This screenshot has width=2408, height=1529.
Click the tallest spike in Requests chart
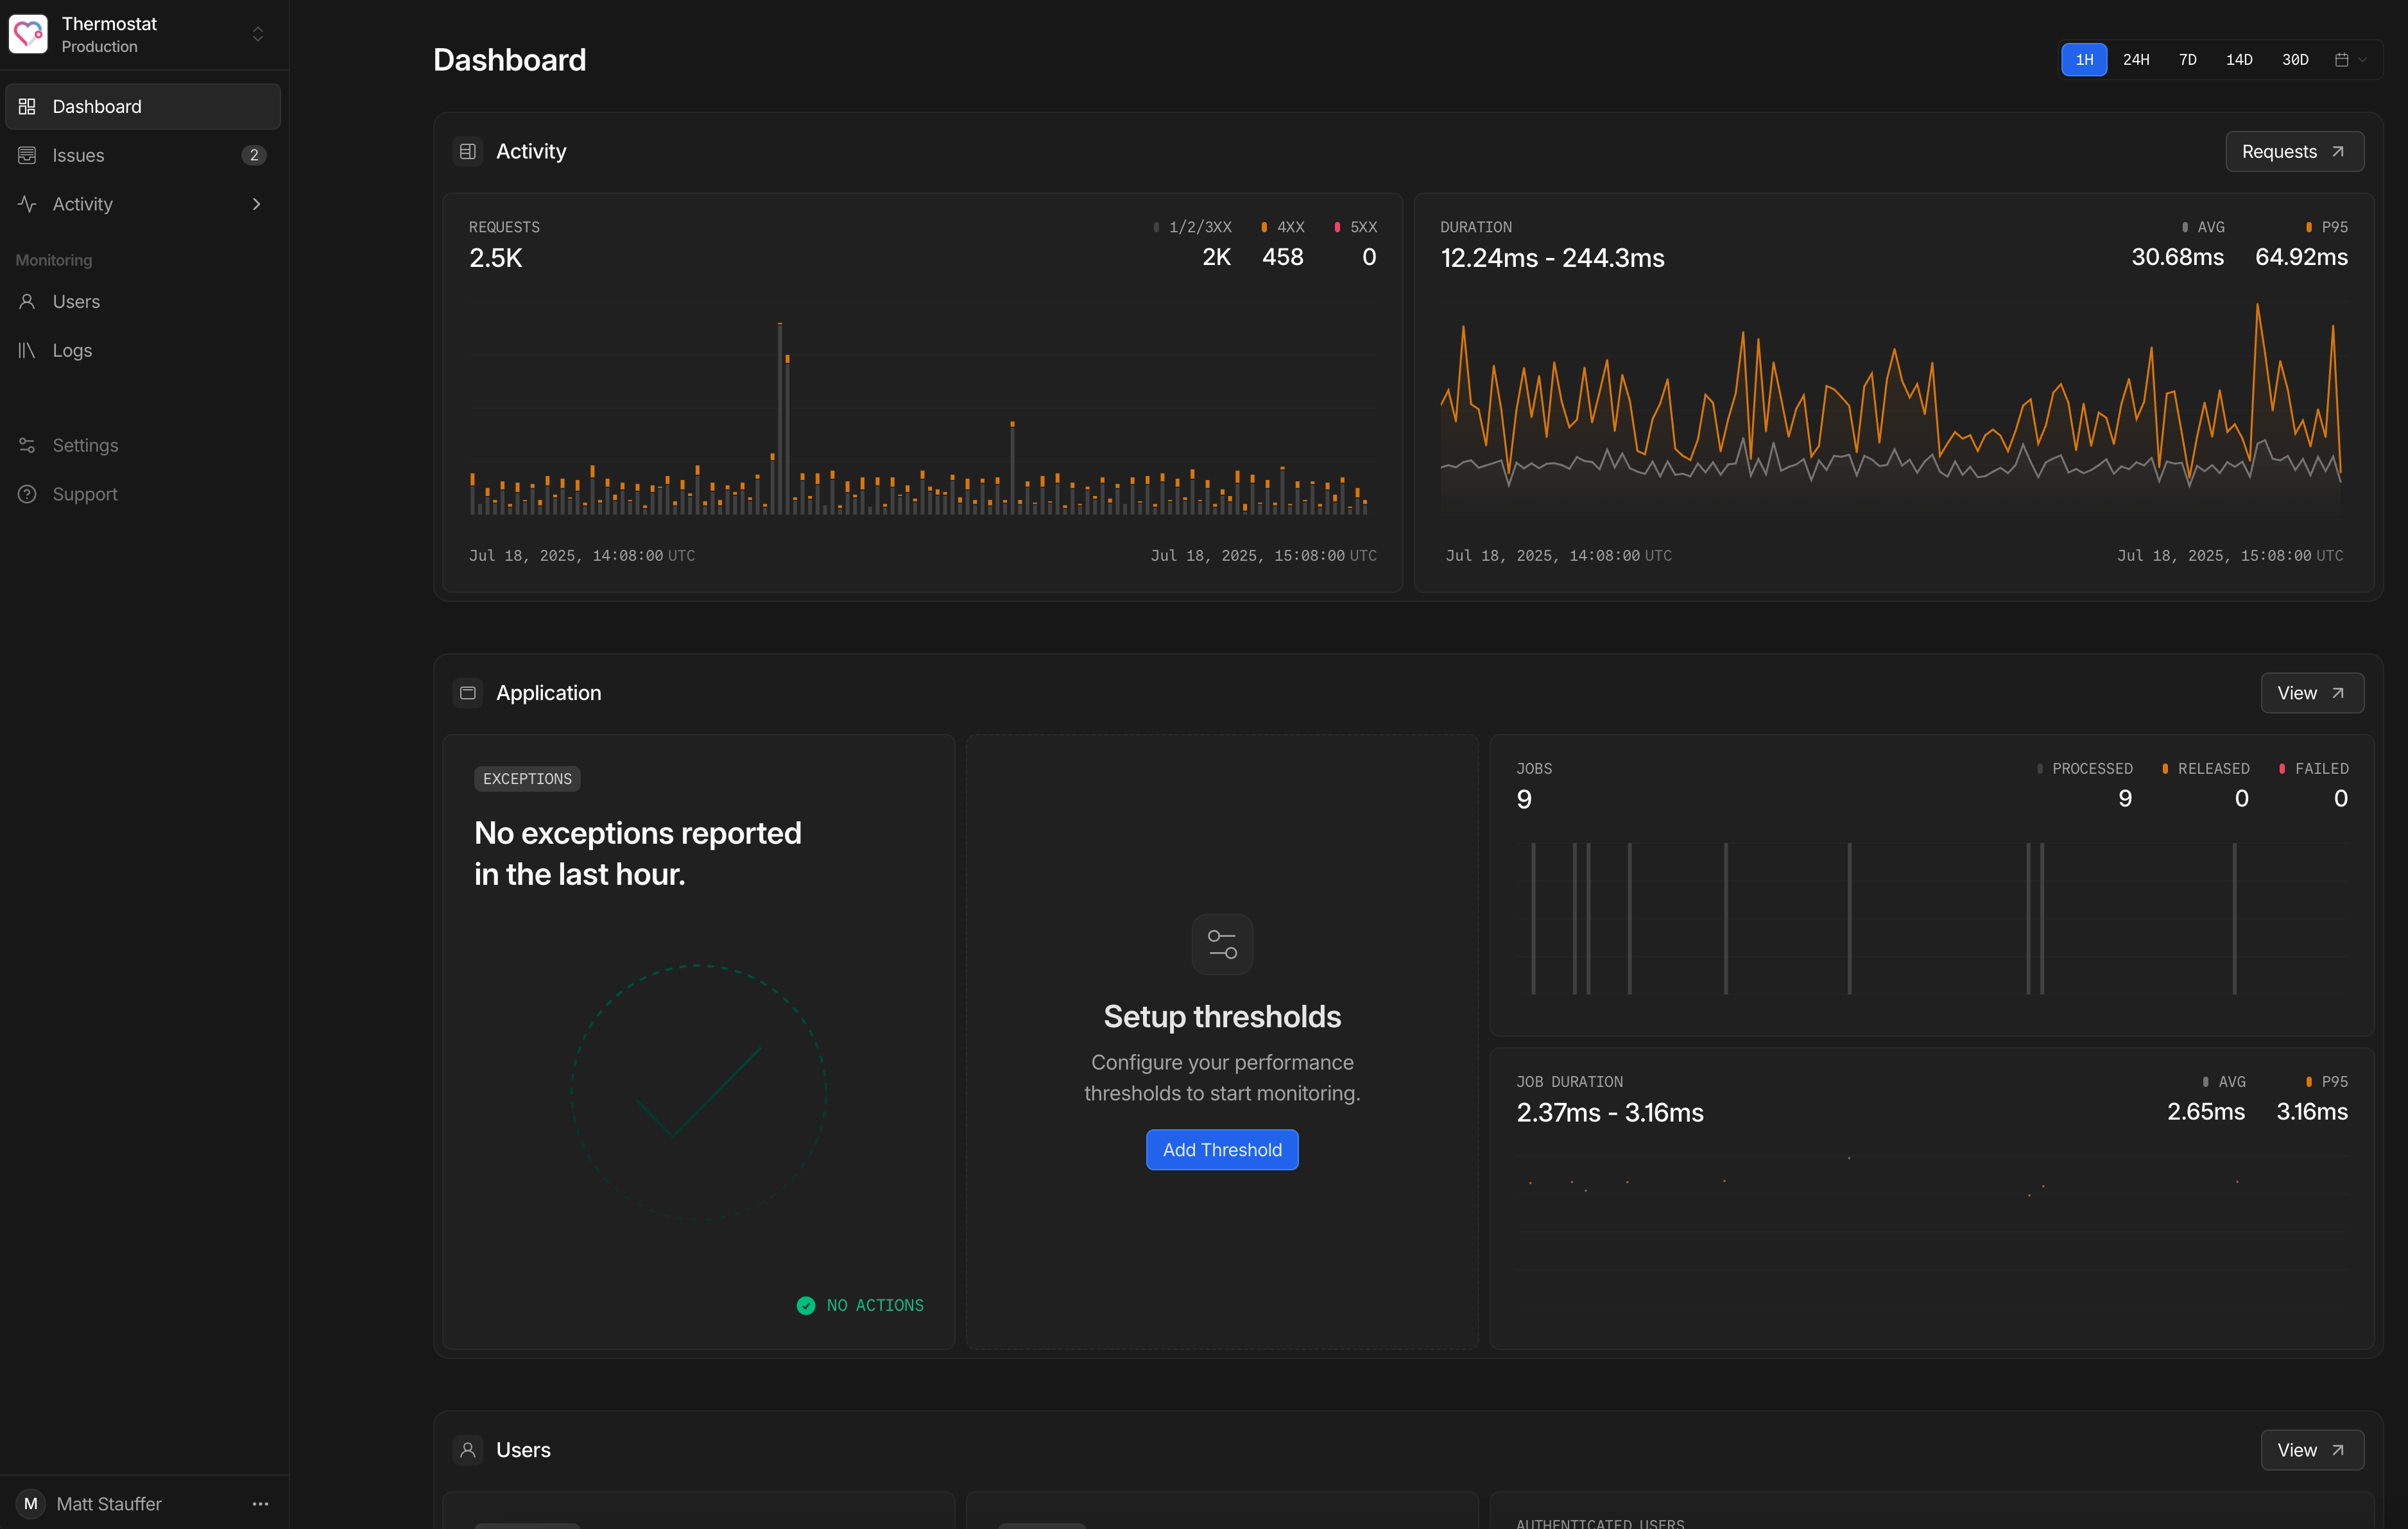(x=780, y=420)
